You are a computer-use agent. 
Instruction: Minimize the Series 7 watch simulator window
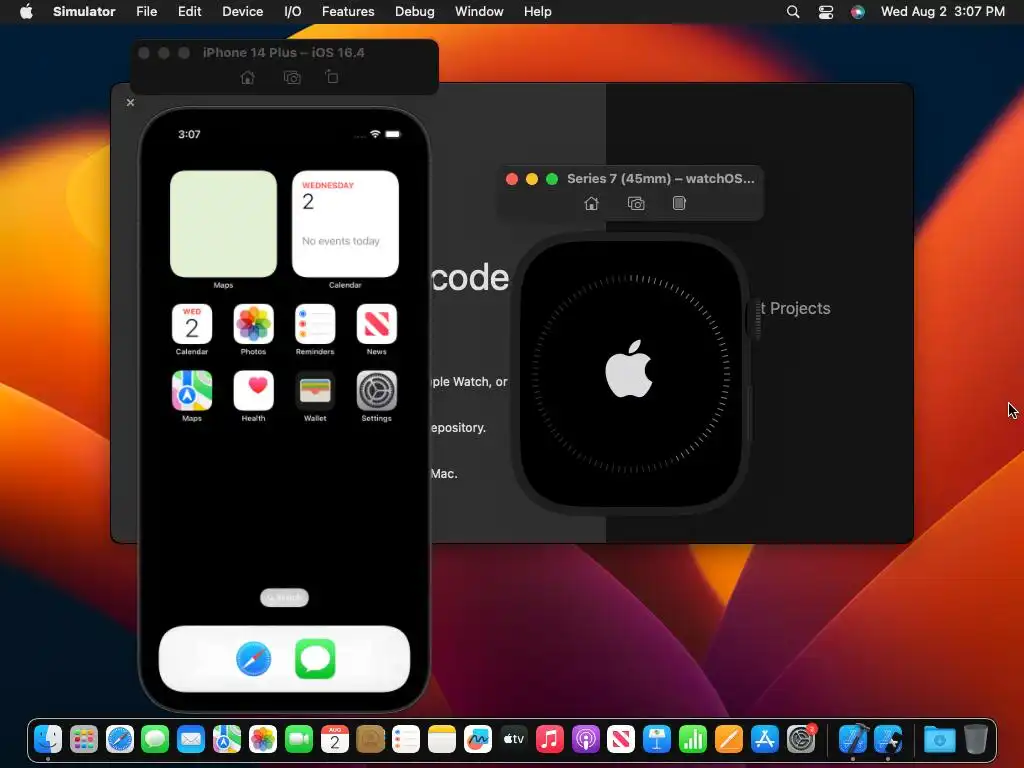pos(532,179)
